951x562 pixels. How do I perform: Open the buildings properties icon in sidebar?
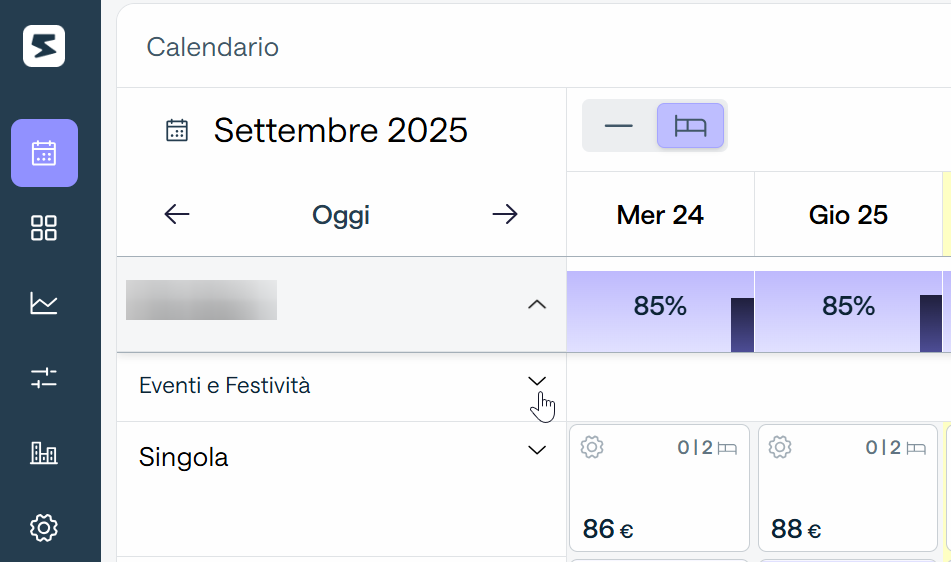pyautogui.click(x=44, y=452)
